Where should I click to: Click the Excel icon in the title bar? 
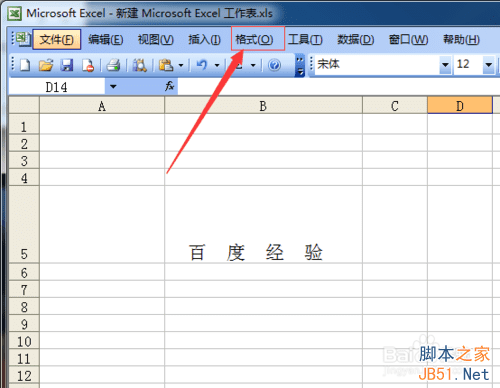[15, 13]
